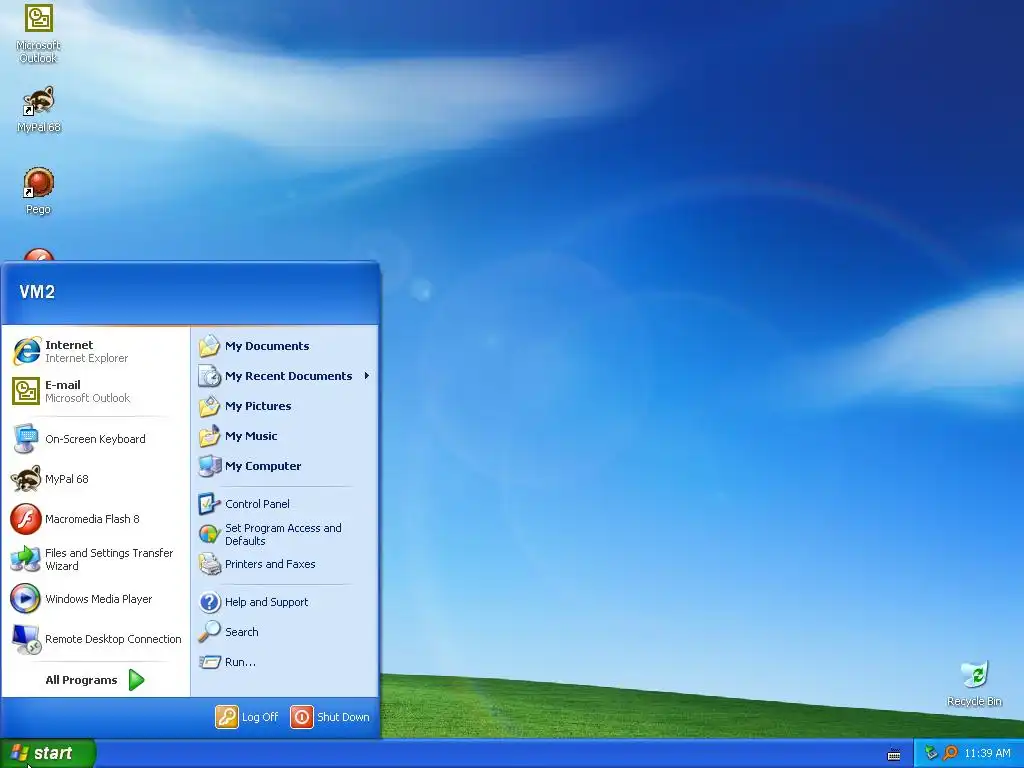Click the VM2 user name header
The height and width of the screenshot is (768, 1024).
(37, 292)
